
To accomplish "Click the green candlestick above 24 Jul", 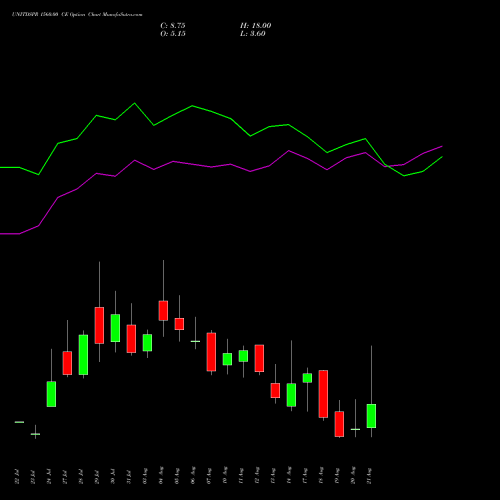I will point(51,394).
